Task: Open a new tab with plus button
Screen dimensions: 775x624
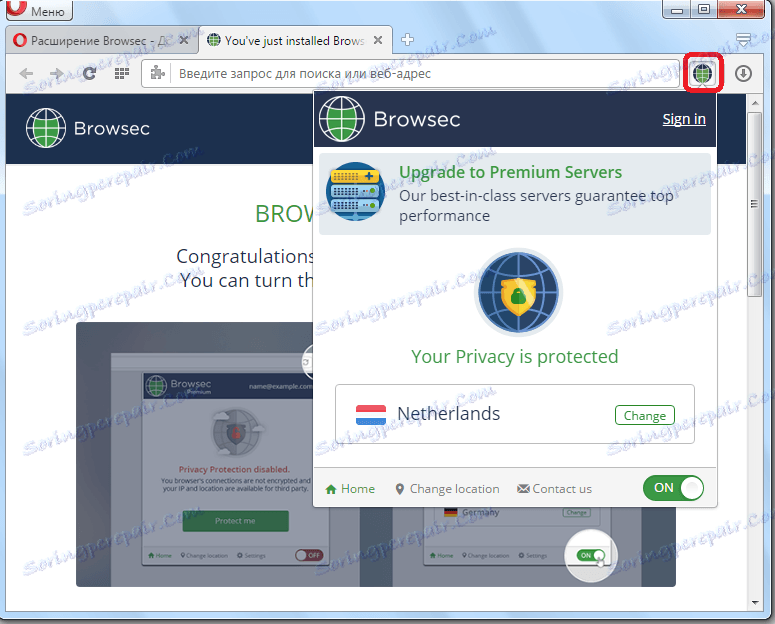Action: pyautogui.click(x=407, y=40)
